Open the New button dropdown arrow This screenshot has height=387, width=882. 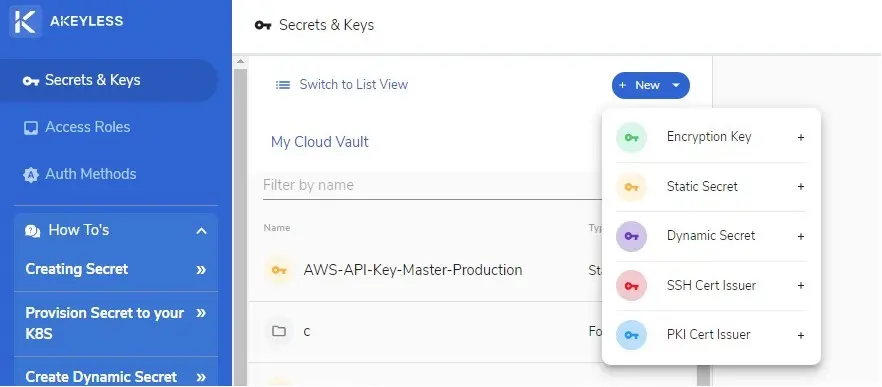pos(676,86)
